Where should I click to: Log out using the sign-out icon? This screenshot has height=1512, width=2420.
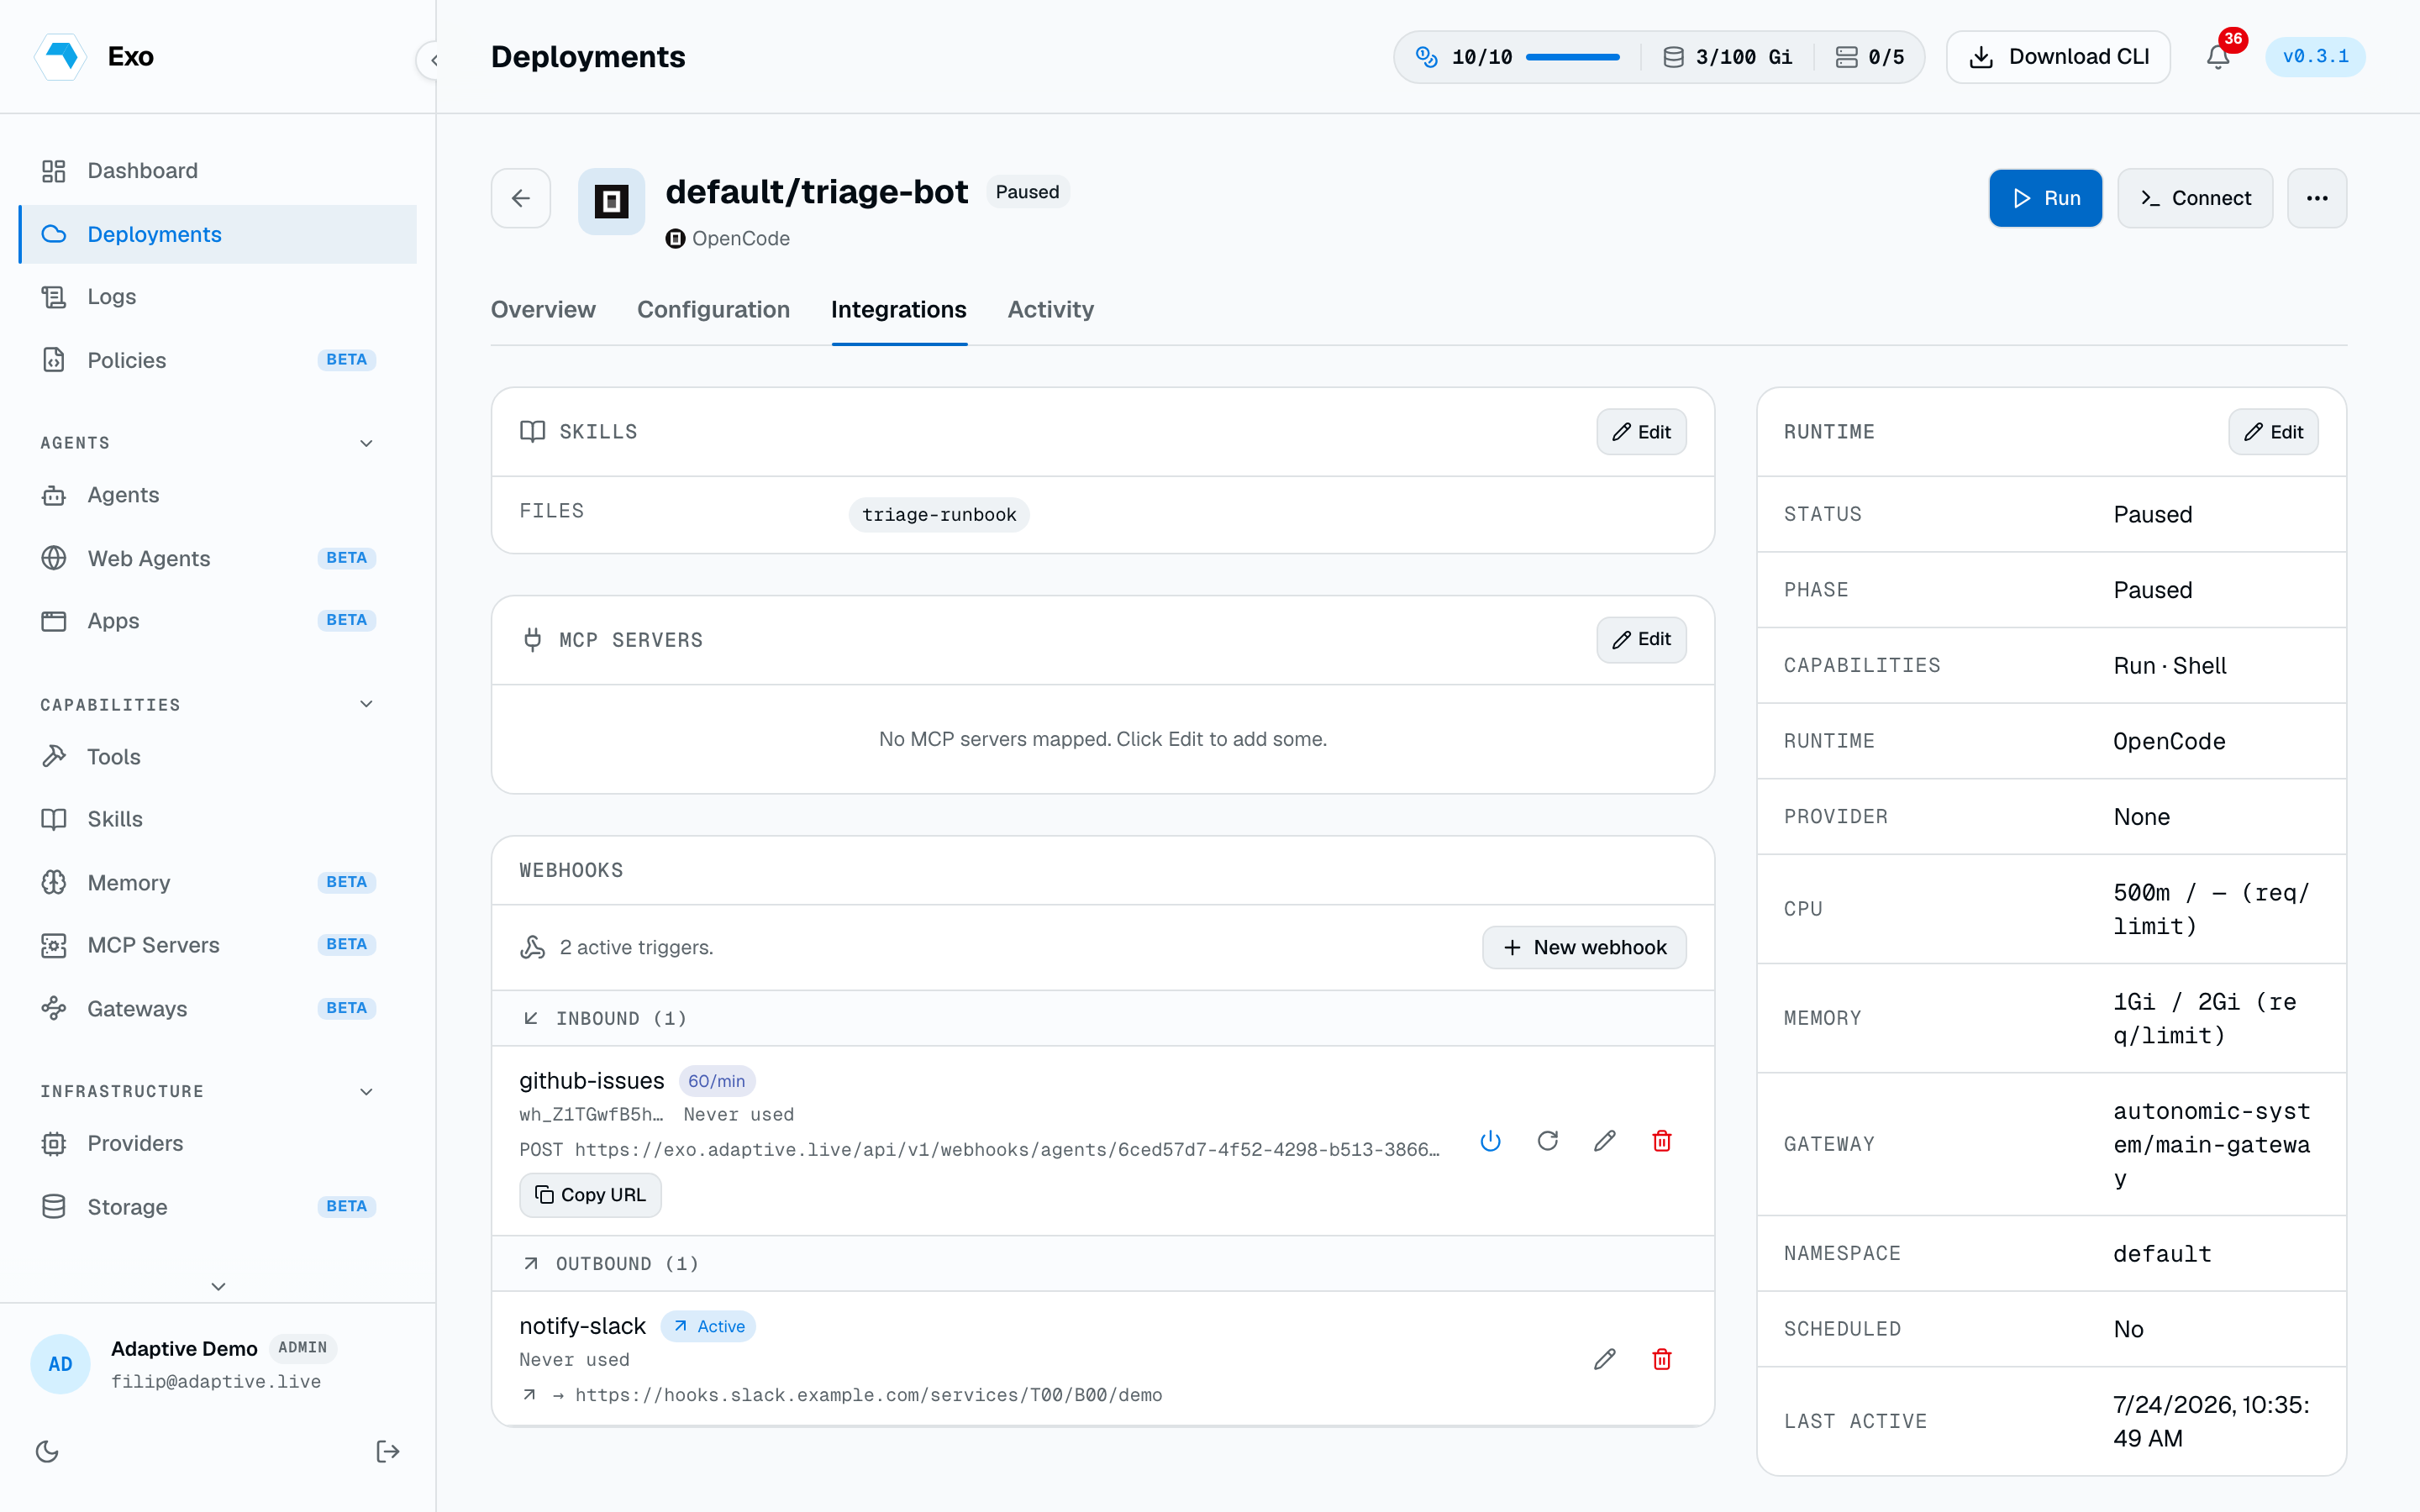tap(388, 1451)
